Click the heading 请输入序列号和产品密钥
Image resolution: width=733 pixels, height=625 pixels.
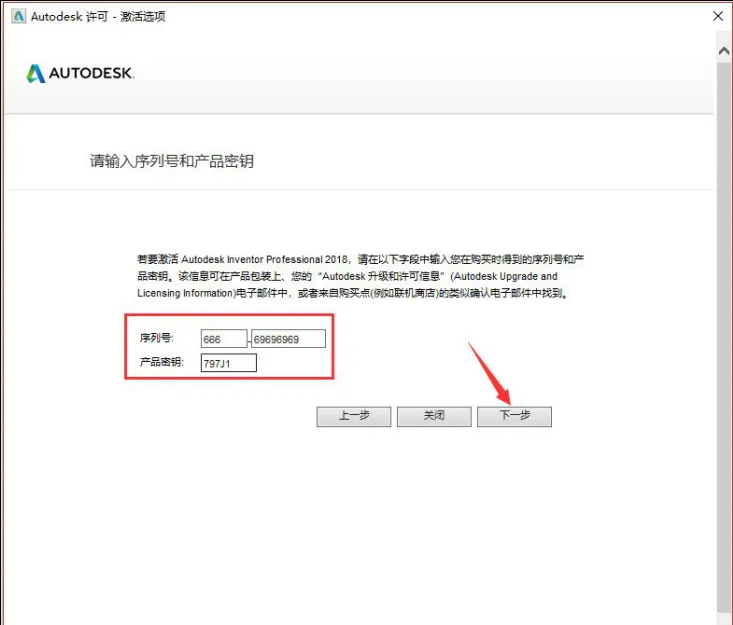(x=172, y=161)
